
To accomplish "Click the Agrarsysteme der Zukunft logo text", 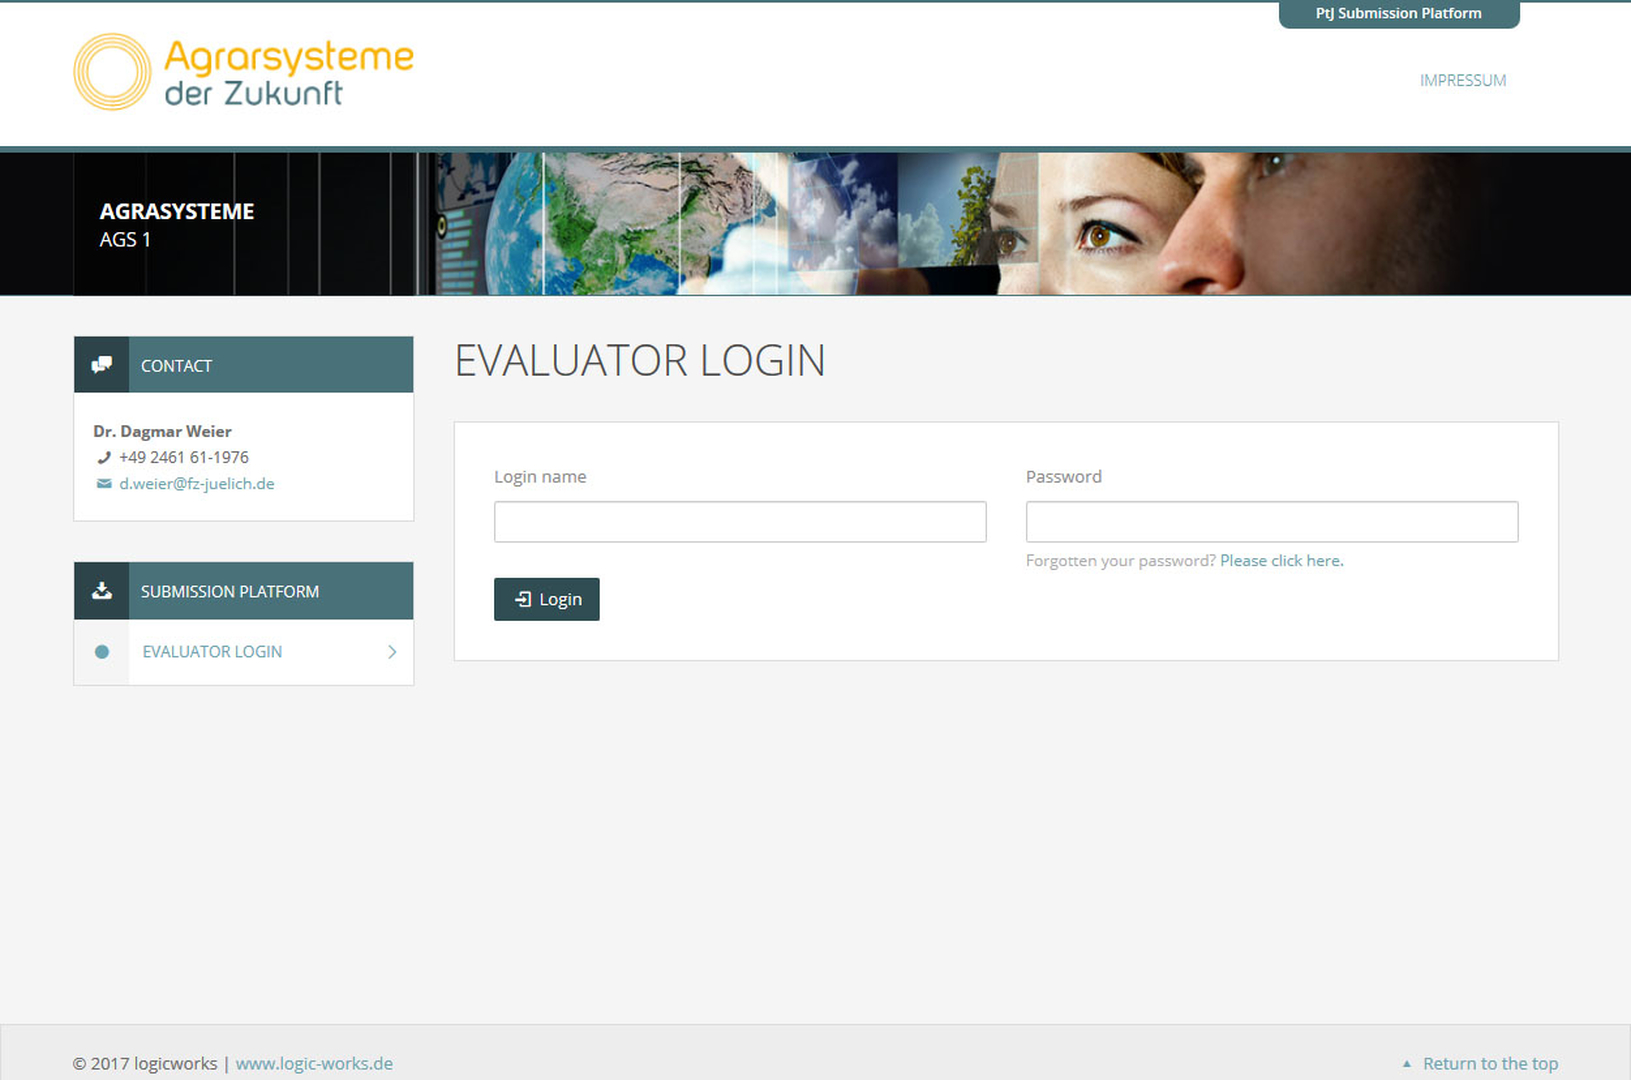I will coord(288,73).
